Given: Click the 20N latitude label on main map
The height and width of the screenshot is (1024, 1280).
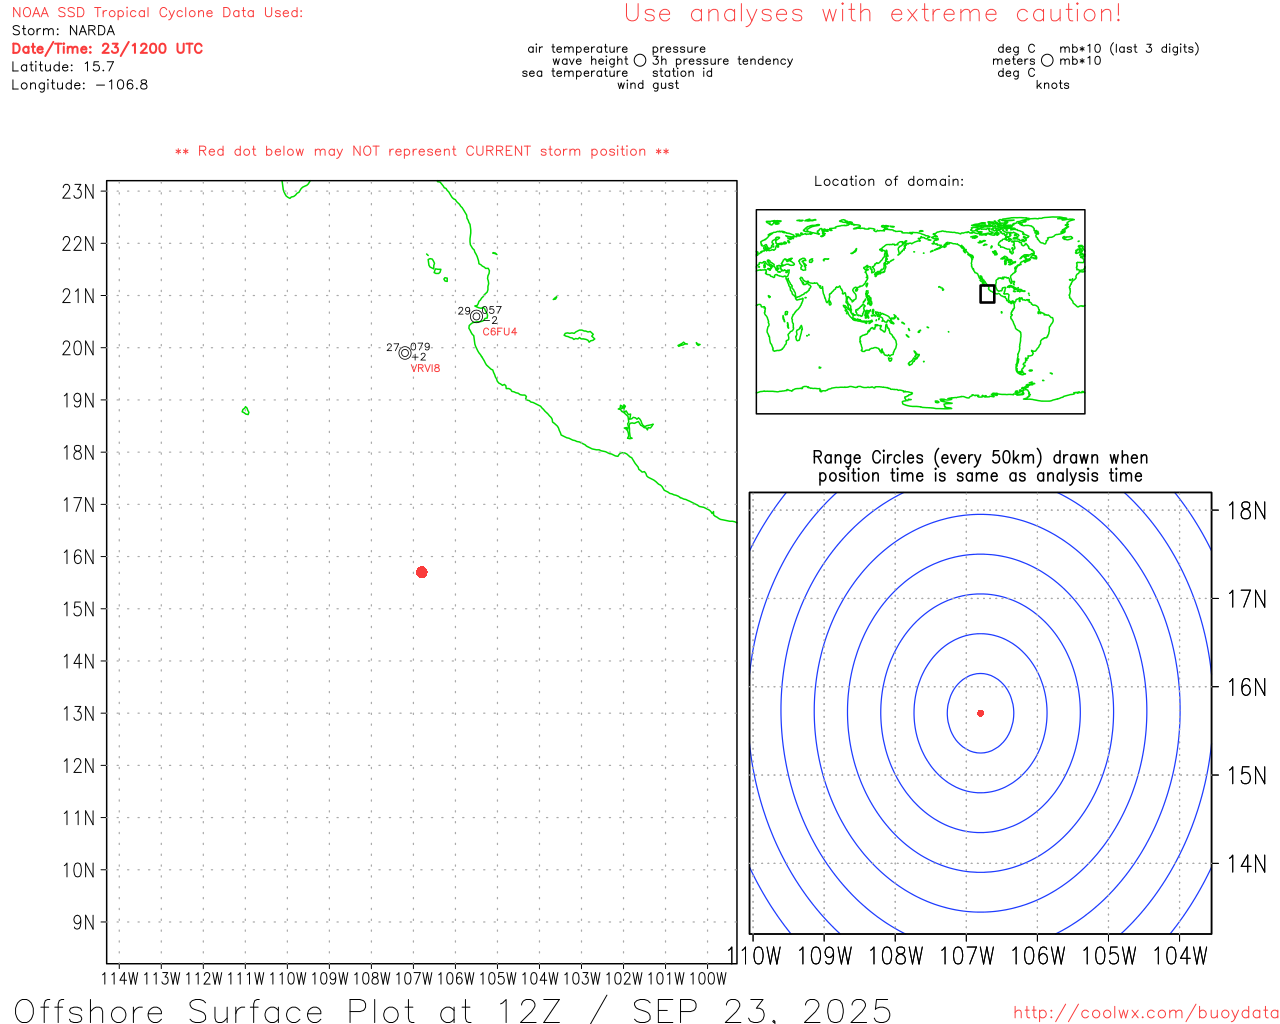Looking at the screenshot, I should coord(79,349).
